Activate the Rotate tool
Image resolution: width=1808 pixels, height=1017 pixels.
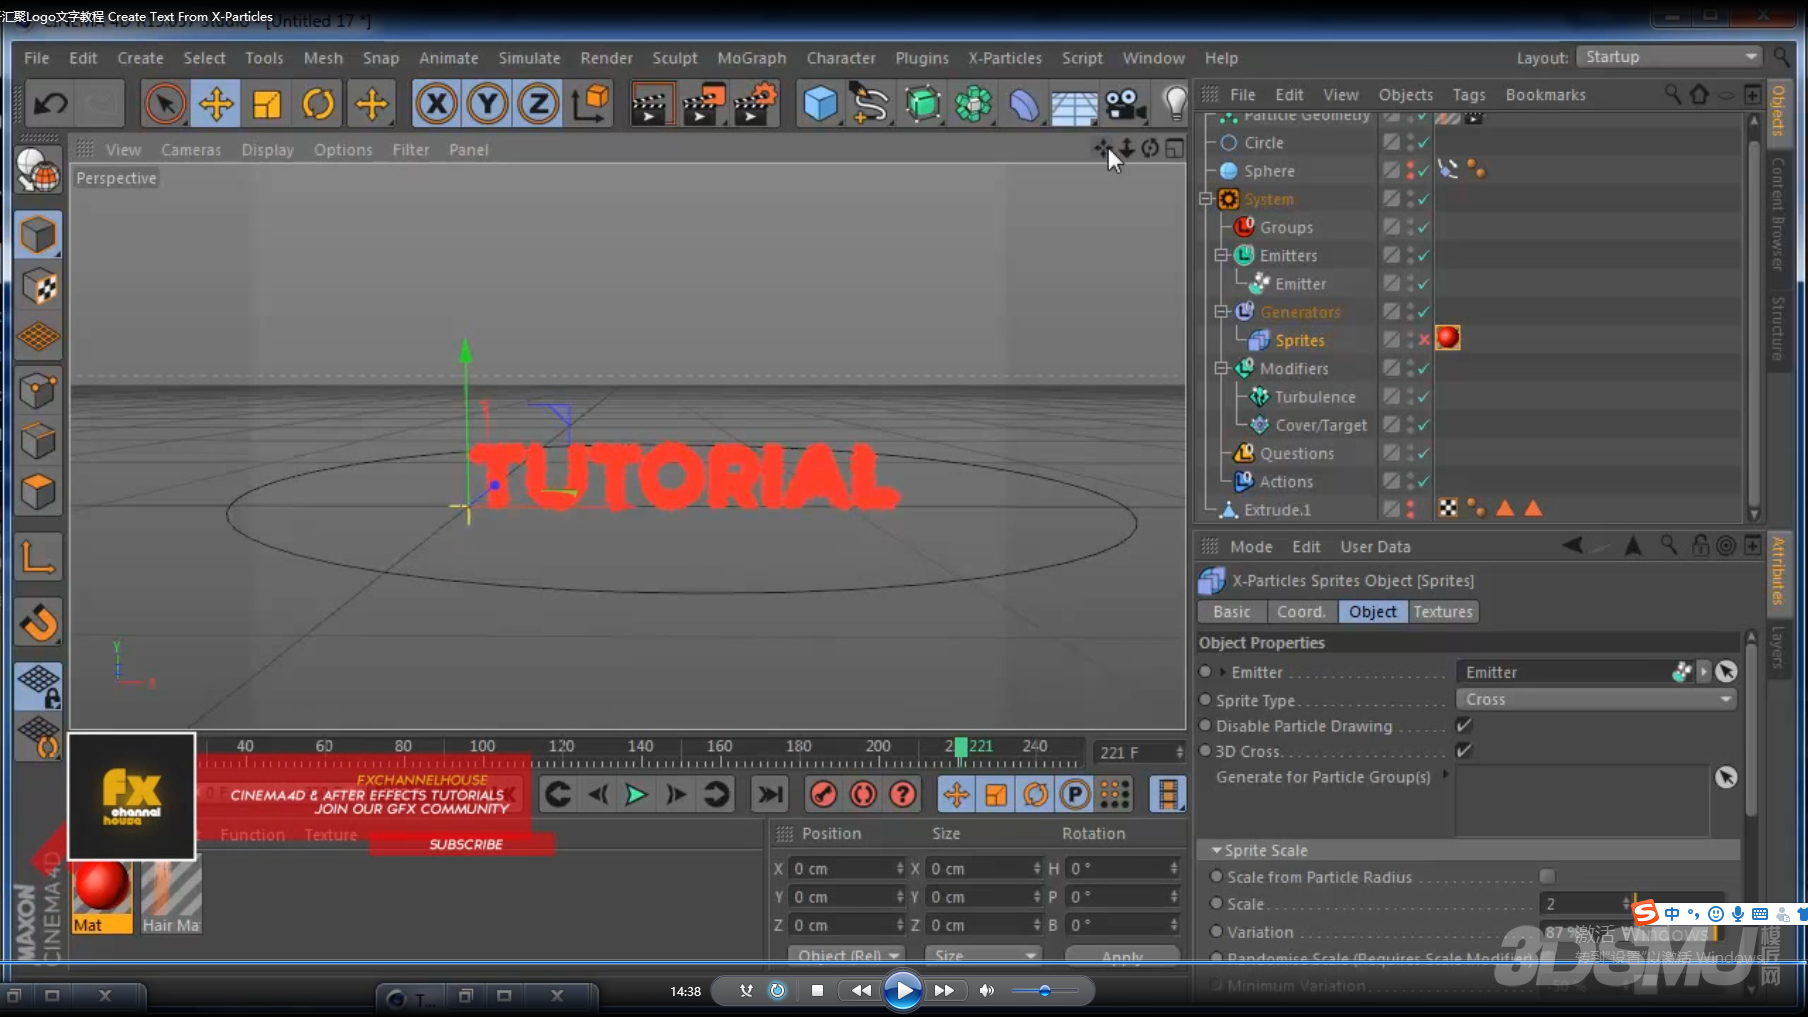[319, 104]
